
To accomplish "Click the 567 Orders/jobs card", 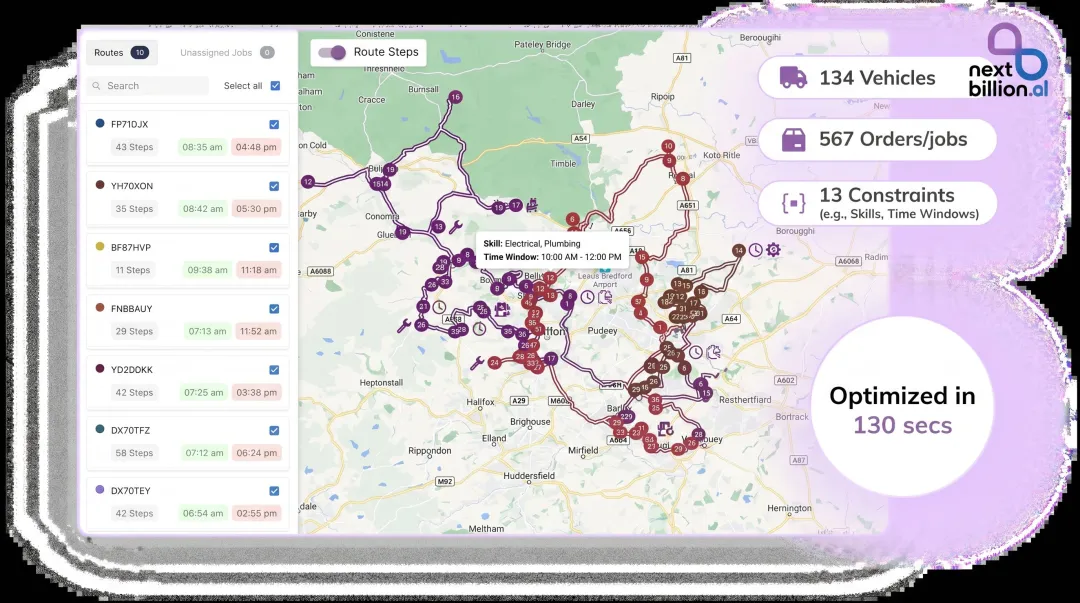I will (x=878, y=140).
